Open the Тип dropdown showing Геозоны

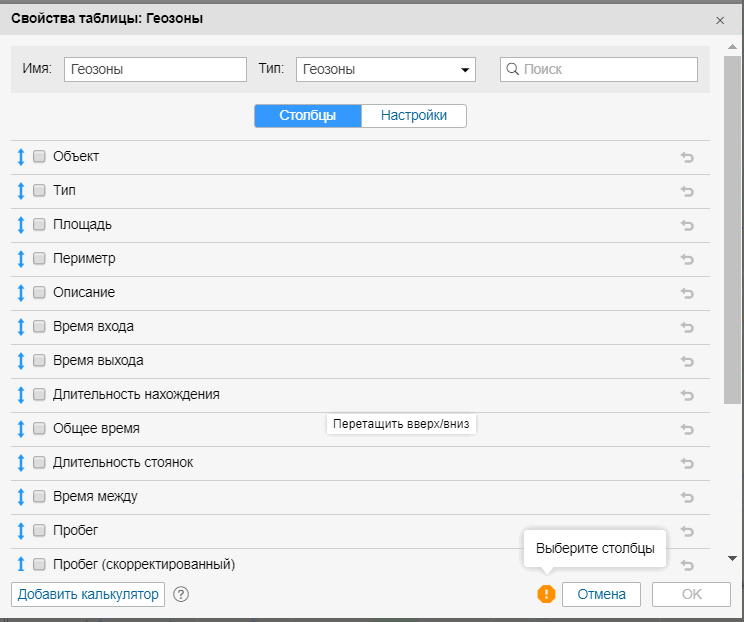click(x=385, y=70)
